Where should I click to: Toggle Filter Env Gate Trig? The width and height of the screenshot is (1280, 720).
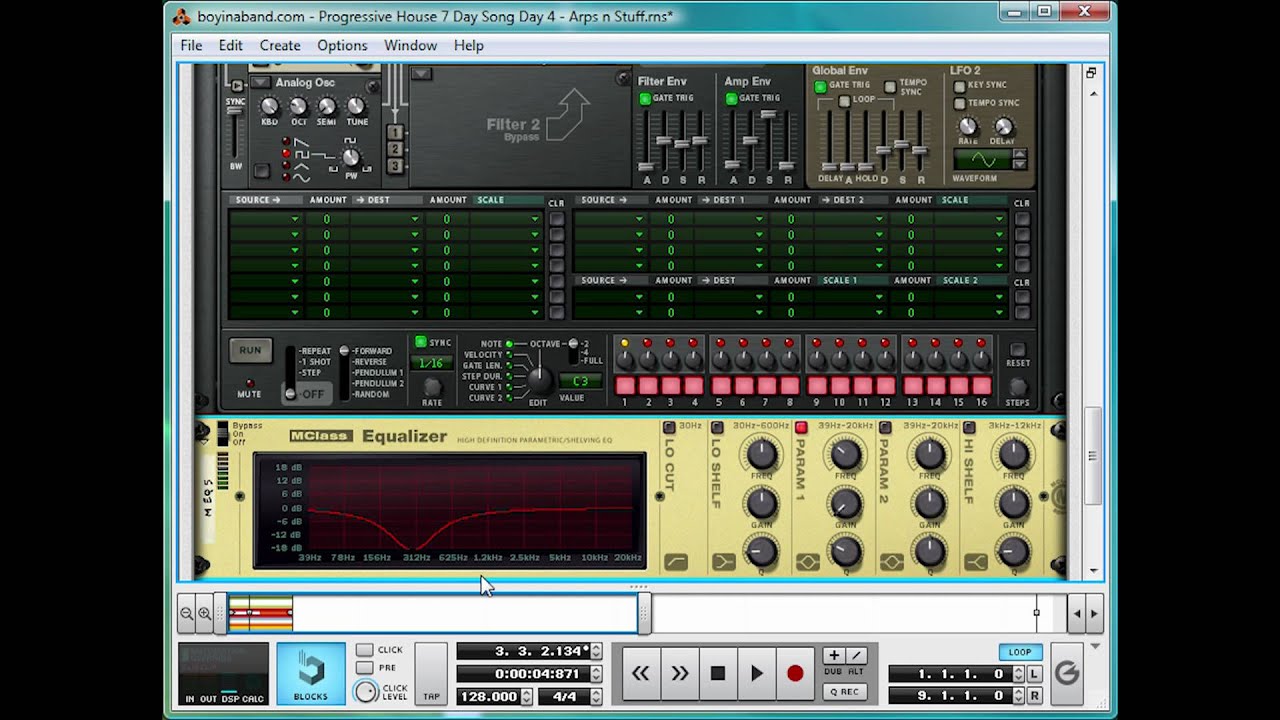(645, 98)
